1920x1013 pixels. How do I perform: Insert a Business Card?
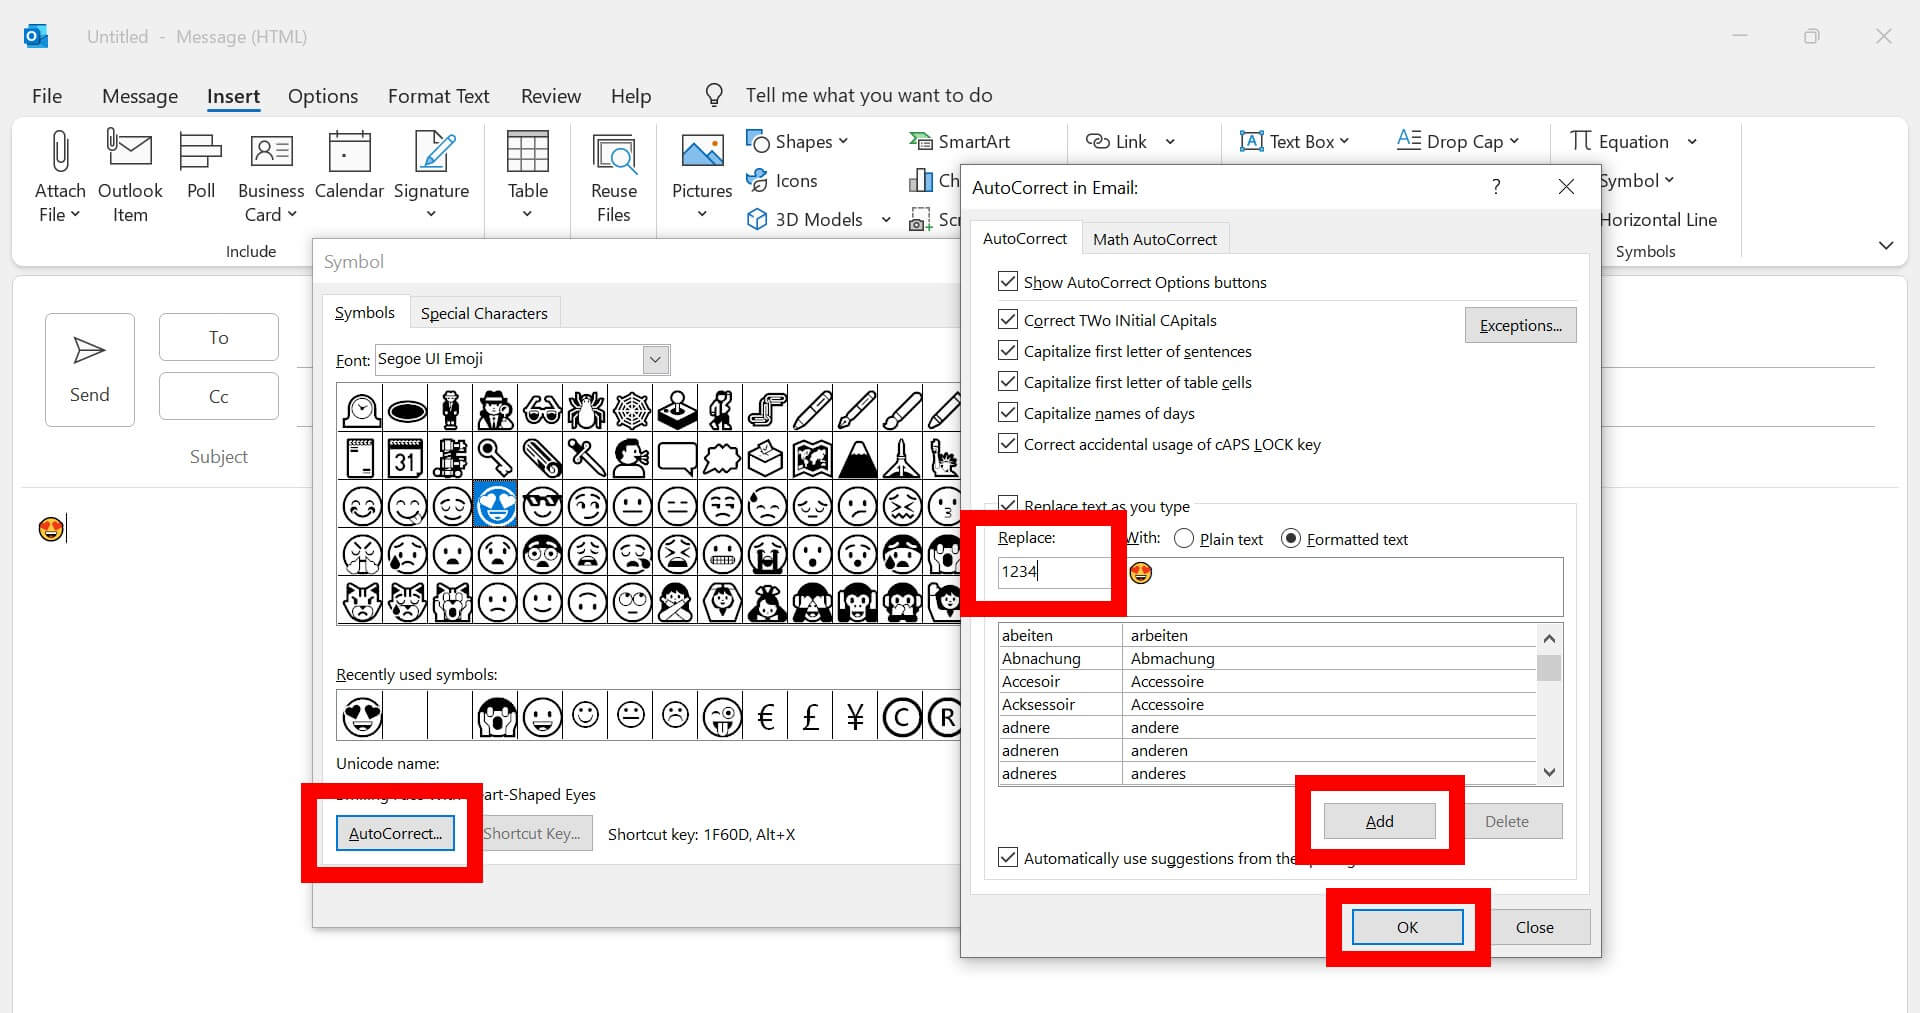click(x=270, y=176)
